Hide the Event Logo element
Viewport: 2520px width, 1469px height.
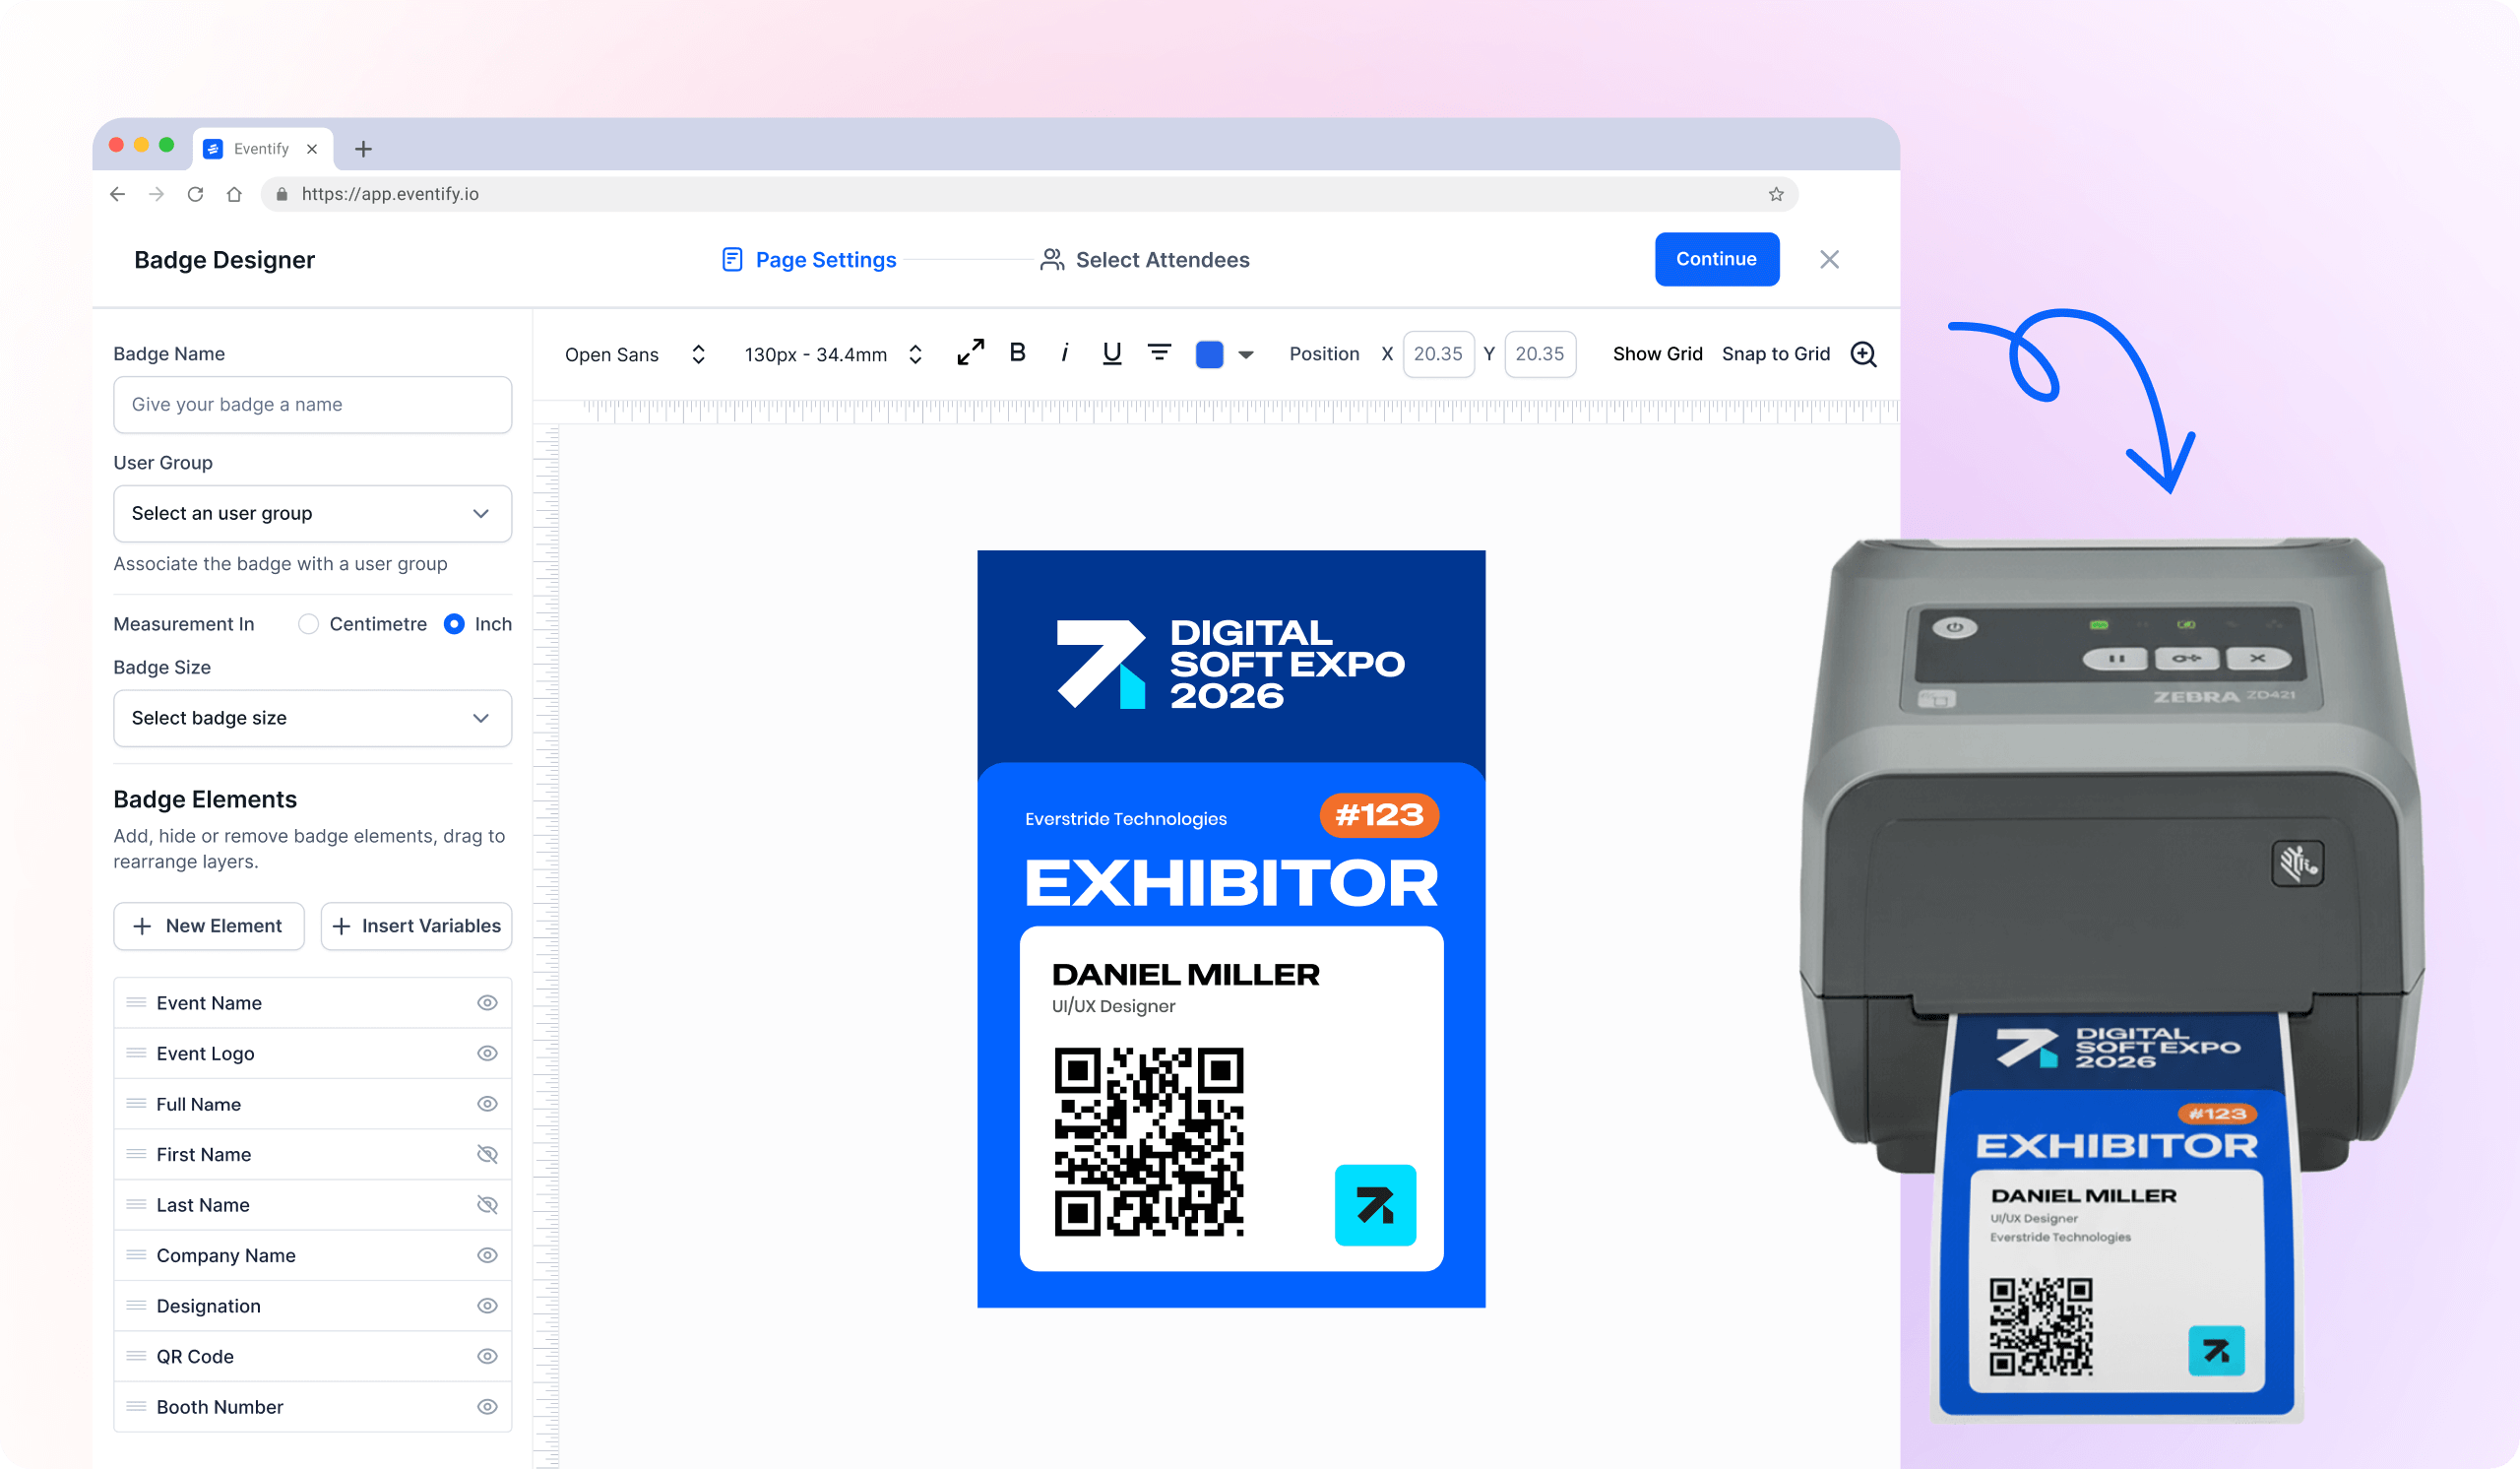(x=487, y=1053)
